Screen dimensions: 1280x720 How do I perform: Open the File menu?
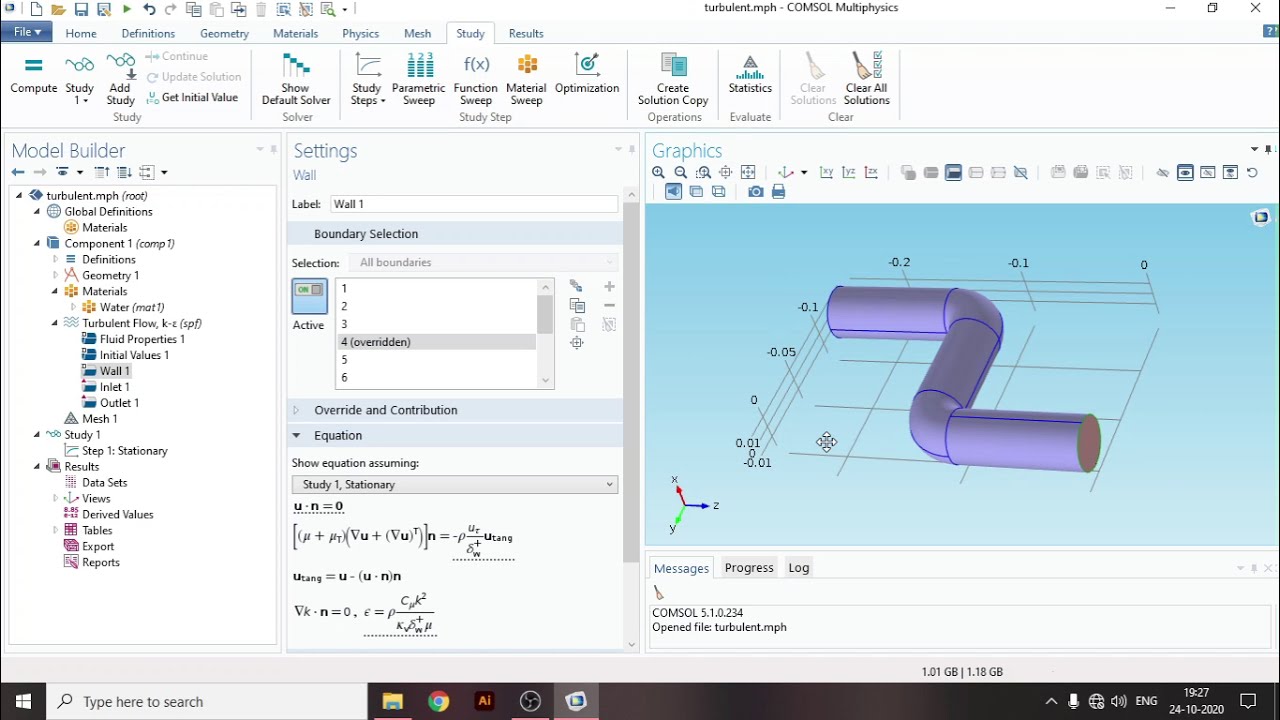click(27, 32)
